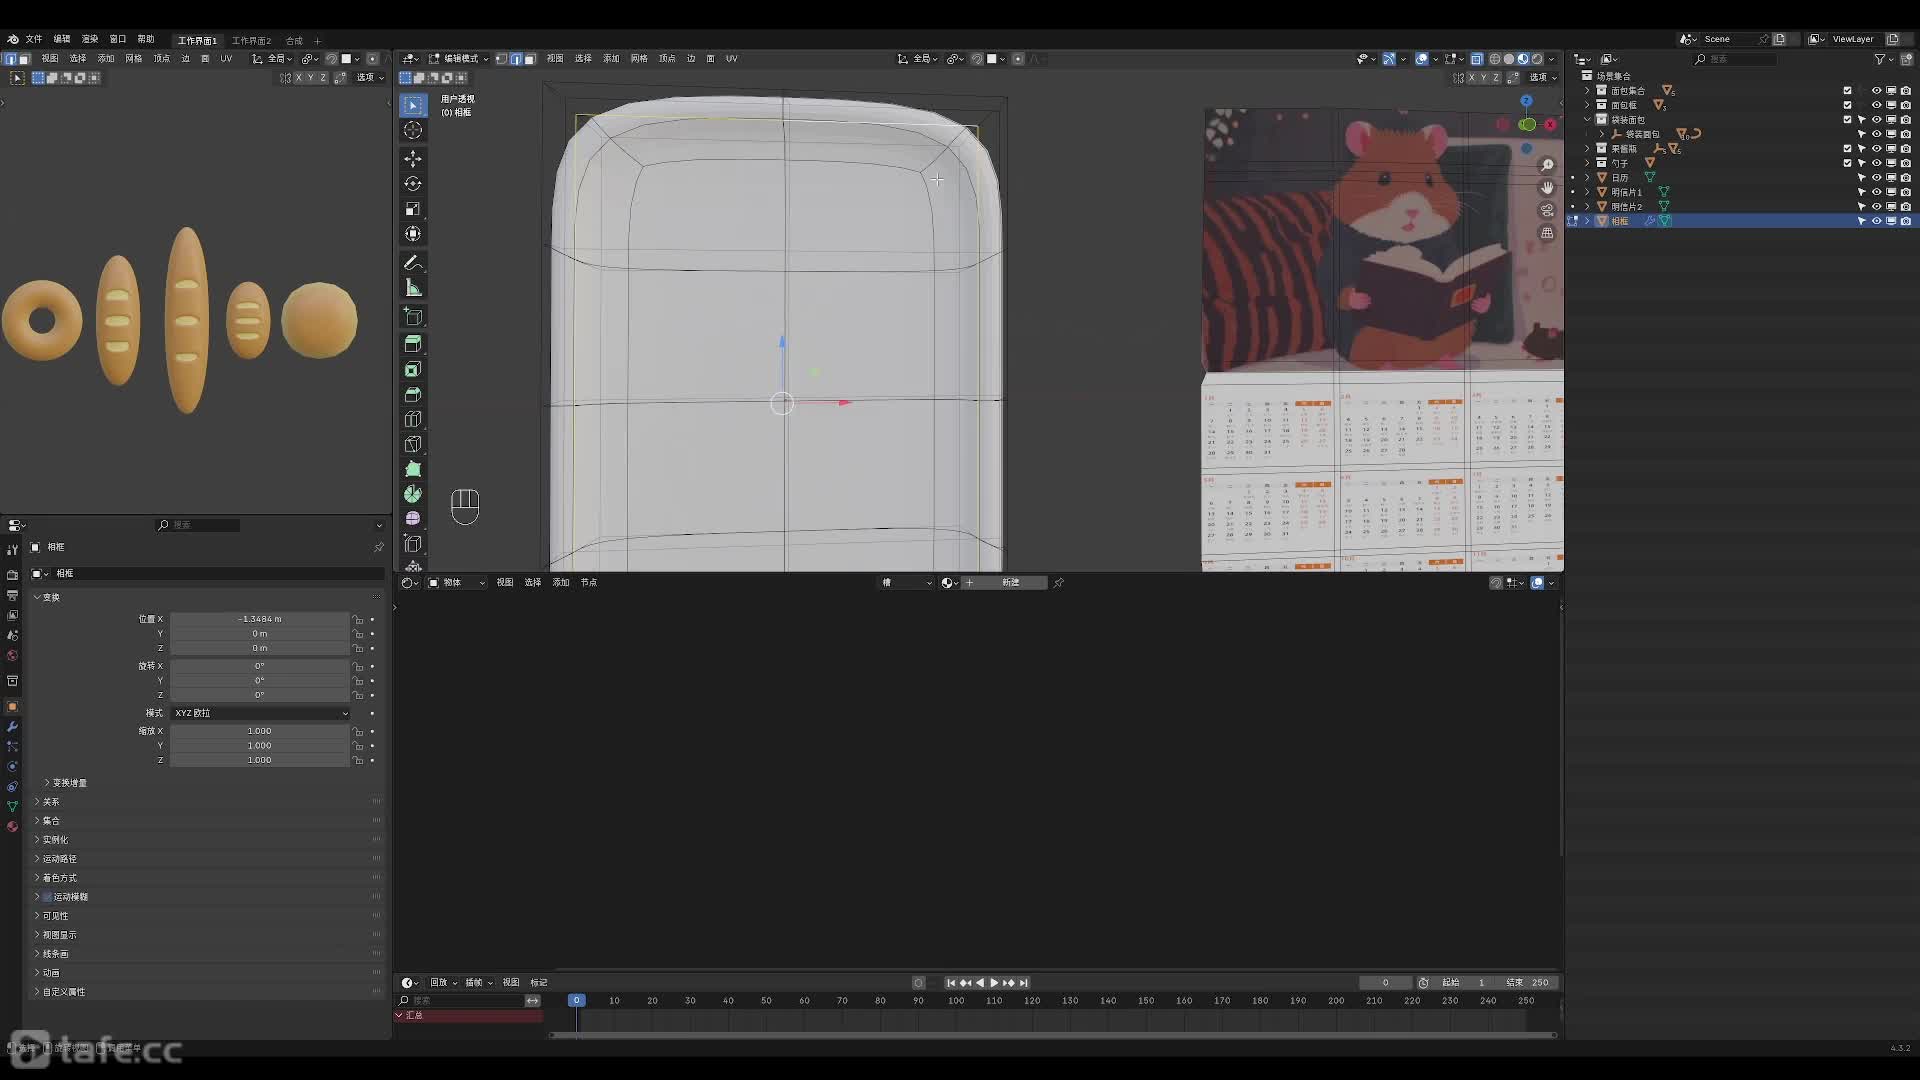Switch to the 工作界面2 workspace tab
The height and width of the screenshot is (1080, 1920).
tap(251, 41)
